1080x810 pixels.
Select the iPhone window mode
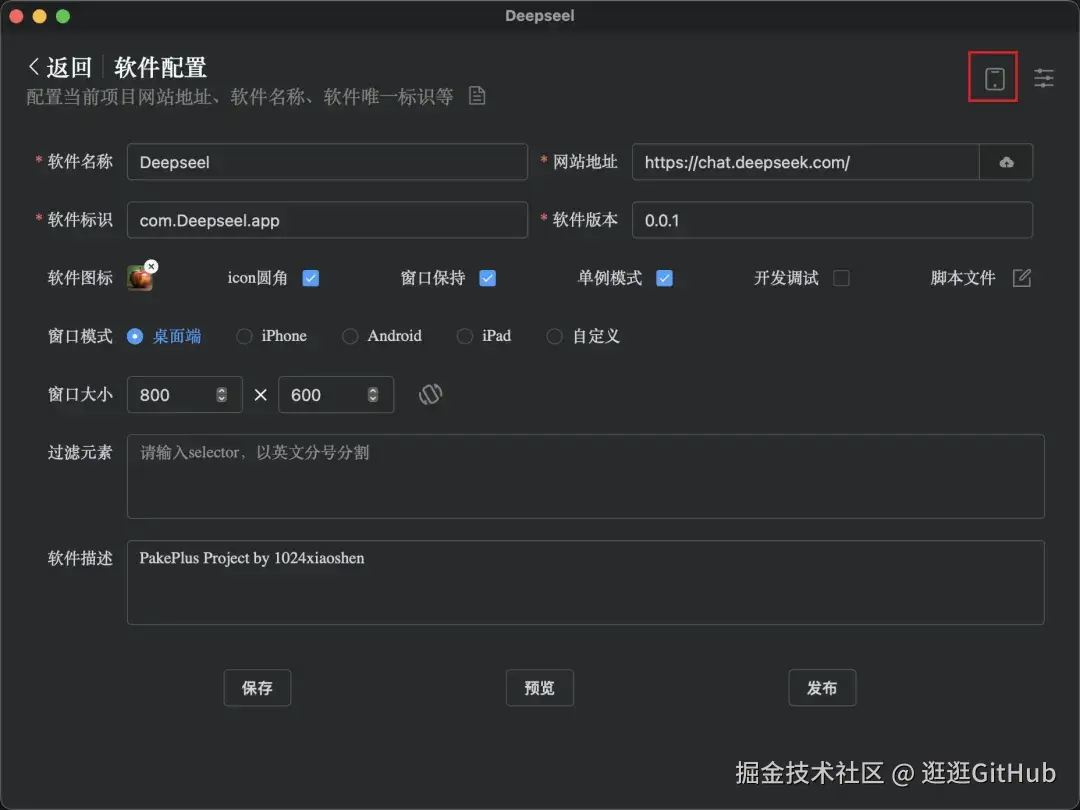(243, 337)
